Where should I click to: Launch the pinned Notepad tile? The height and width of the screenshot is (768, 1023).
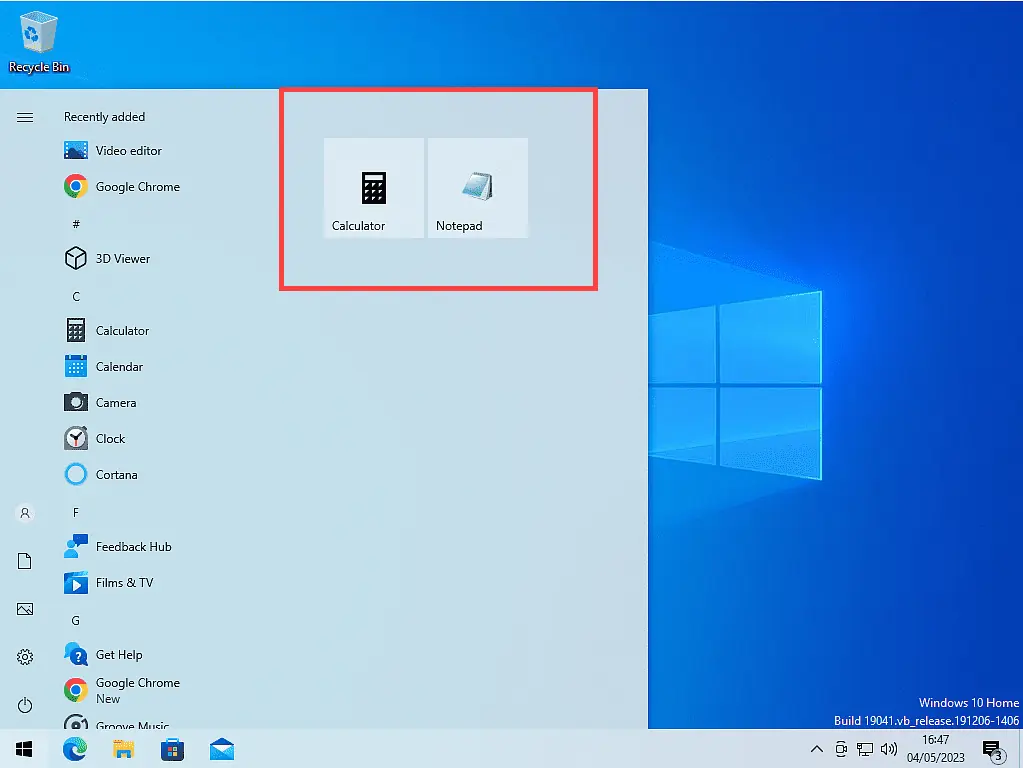477,187
